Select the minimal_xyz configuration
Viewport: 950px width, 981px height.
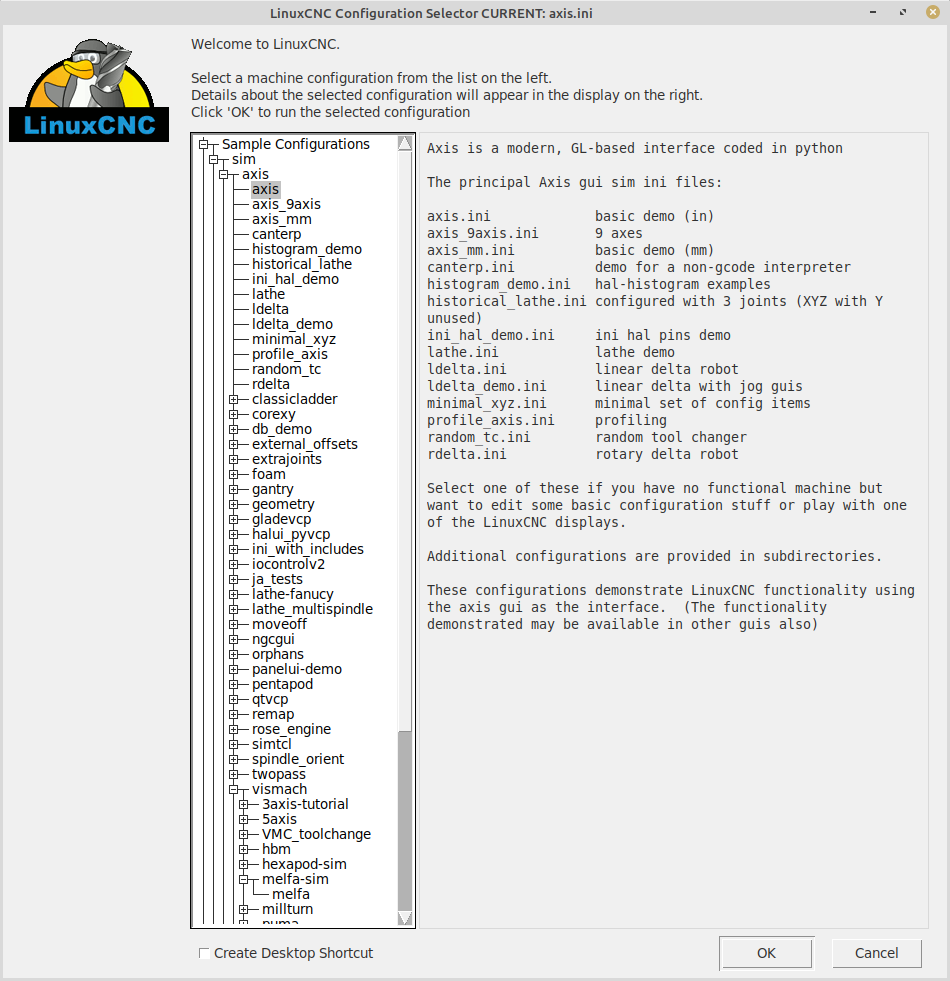pos(294,339)
